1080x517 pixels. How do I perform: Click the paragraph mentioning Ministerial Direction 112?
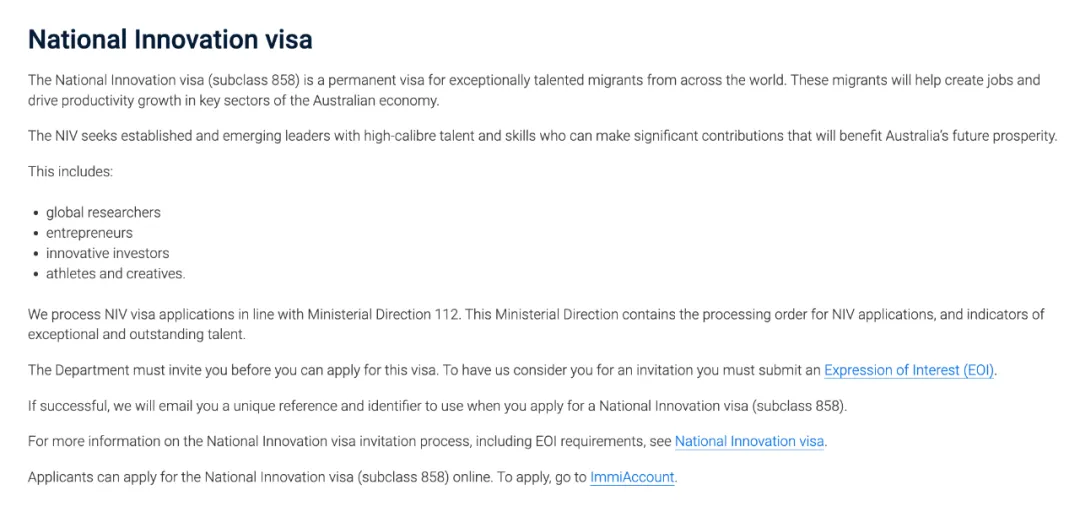(400, 314)
